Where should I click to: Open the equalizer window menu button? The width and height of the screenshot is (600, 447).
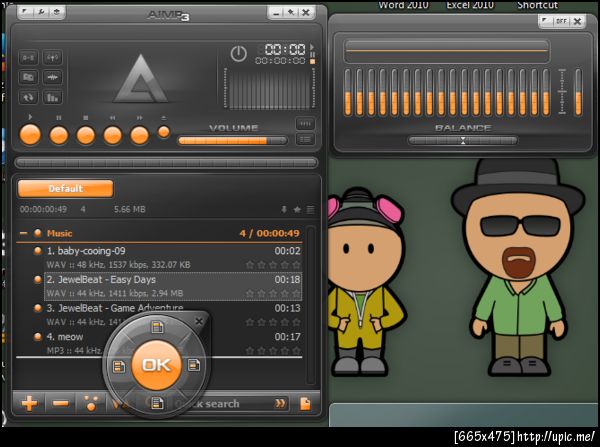[545, 21]
